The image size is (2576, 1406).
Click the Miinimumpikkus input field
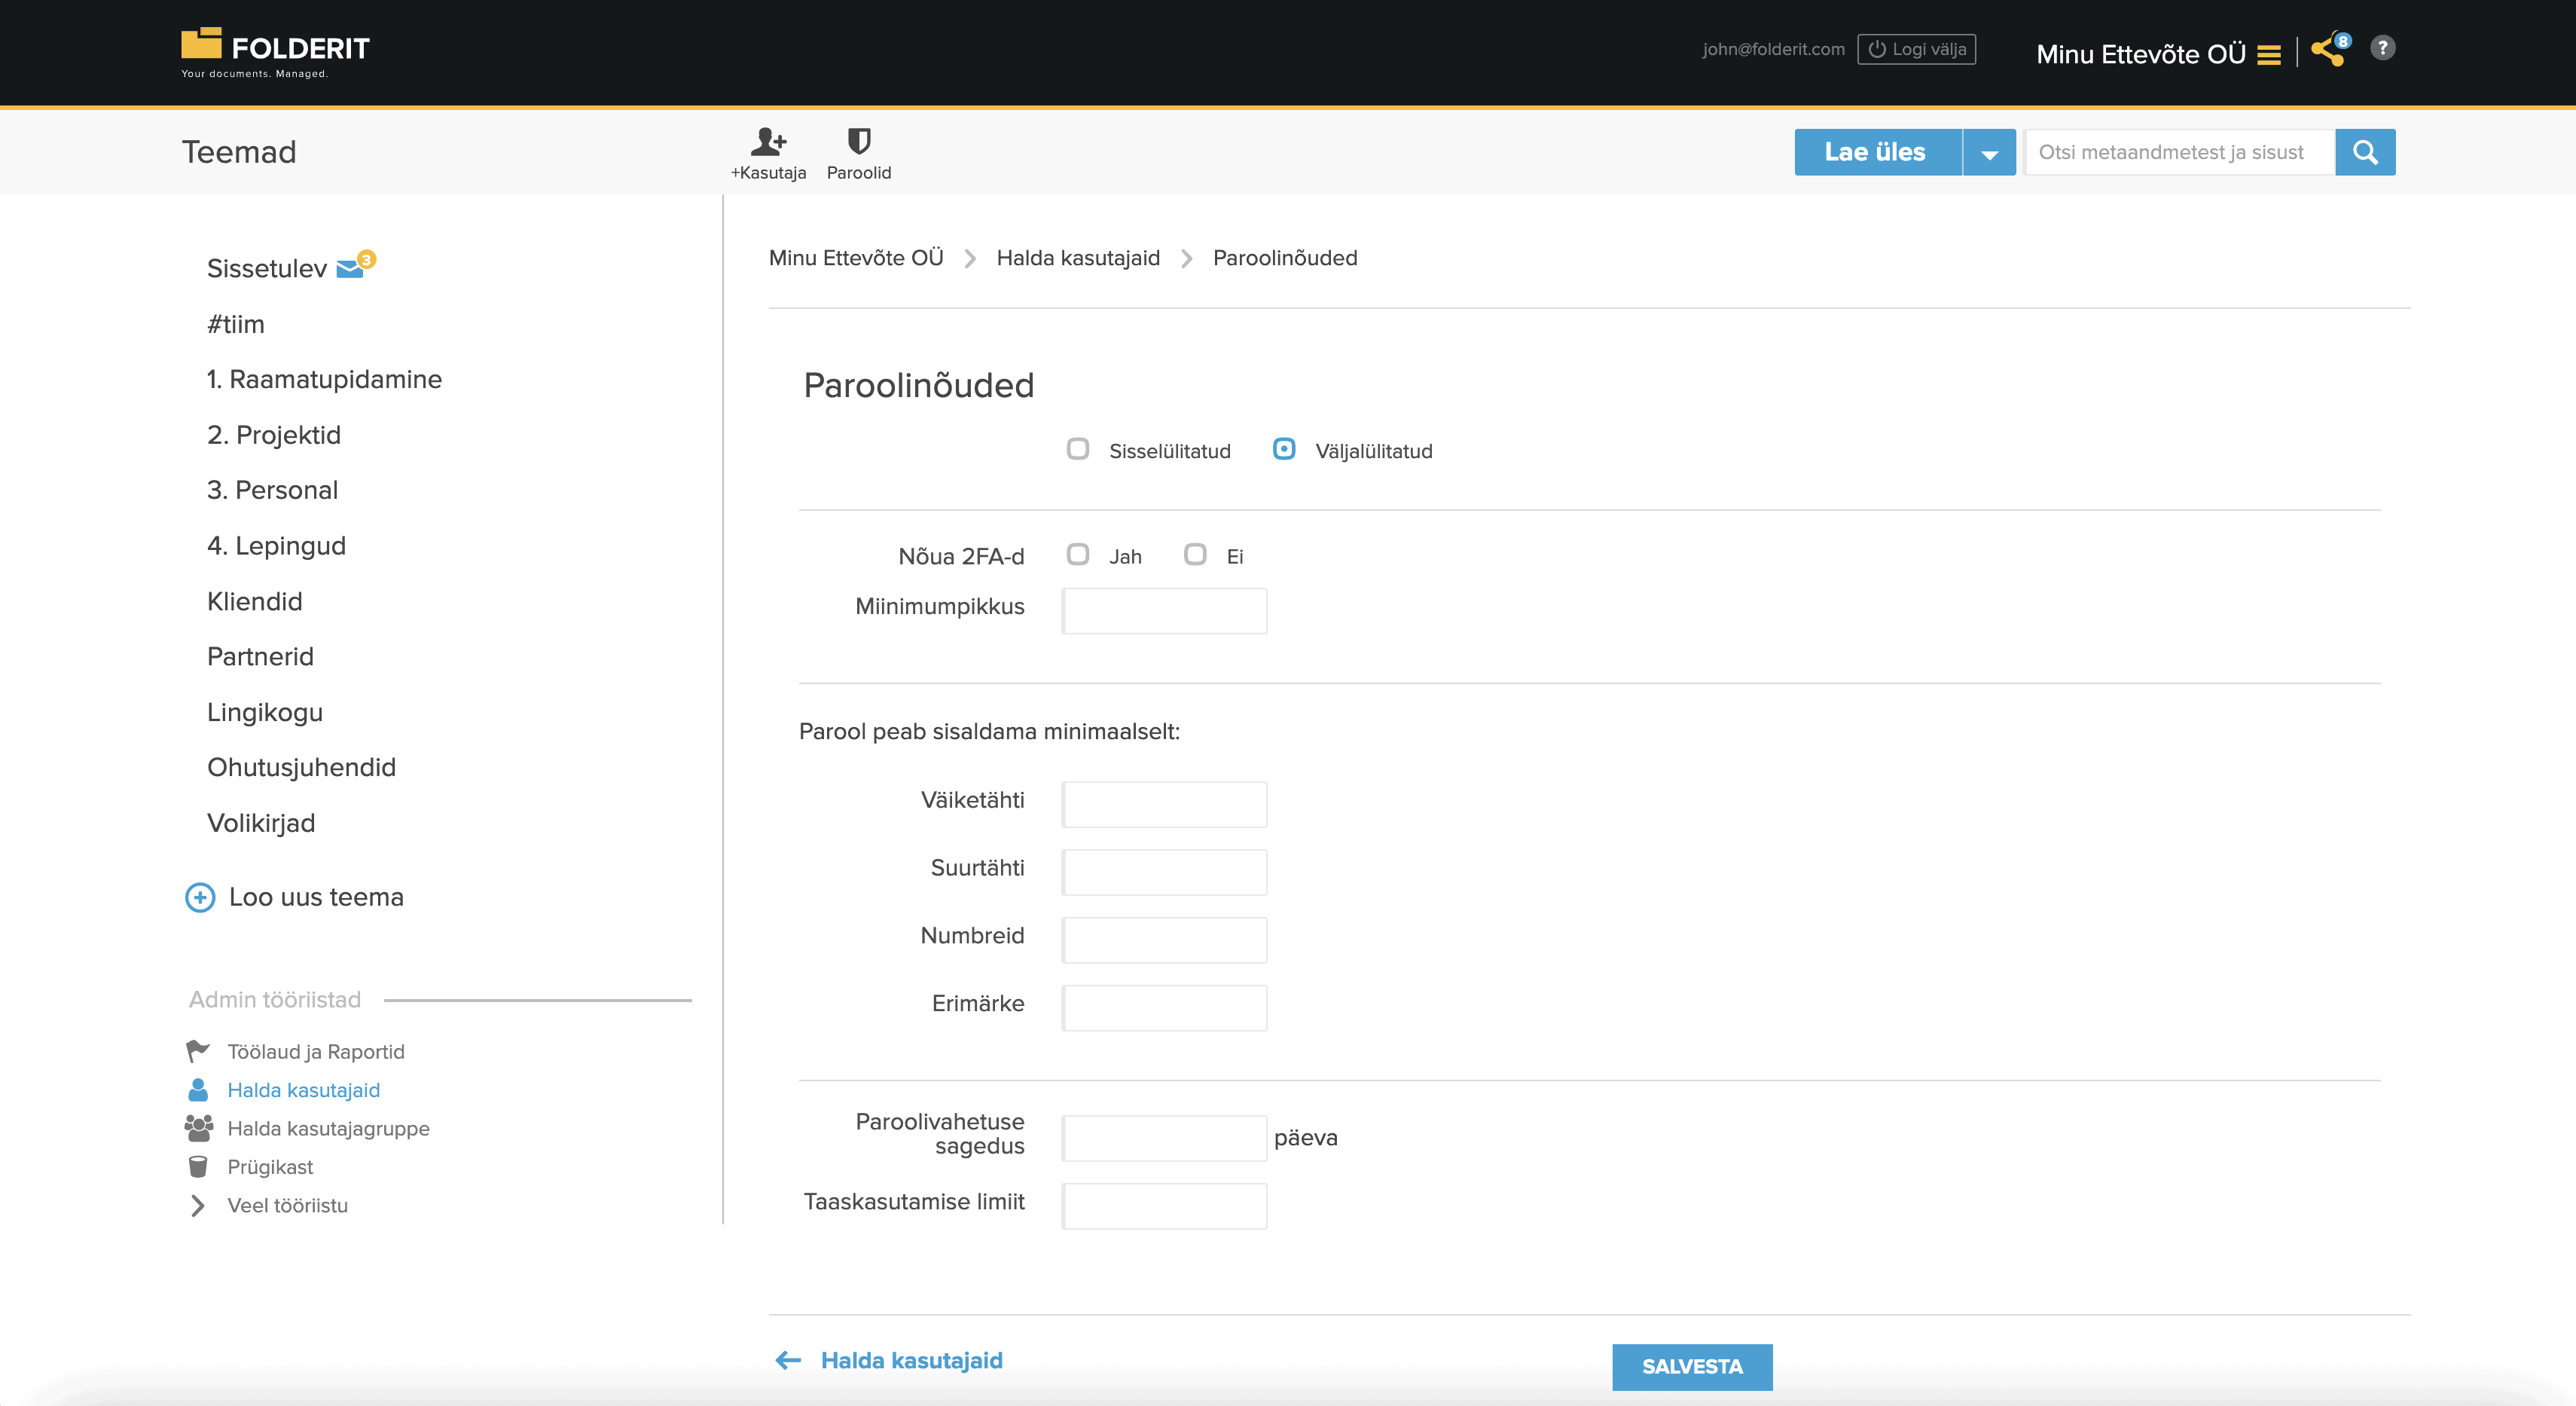(1164, 611)
